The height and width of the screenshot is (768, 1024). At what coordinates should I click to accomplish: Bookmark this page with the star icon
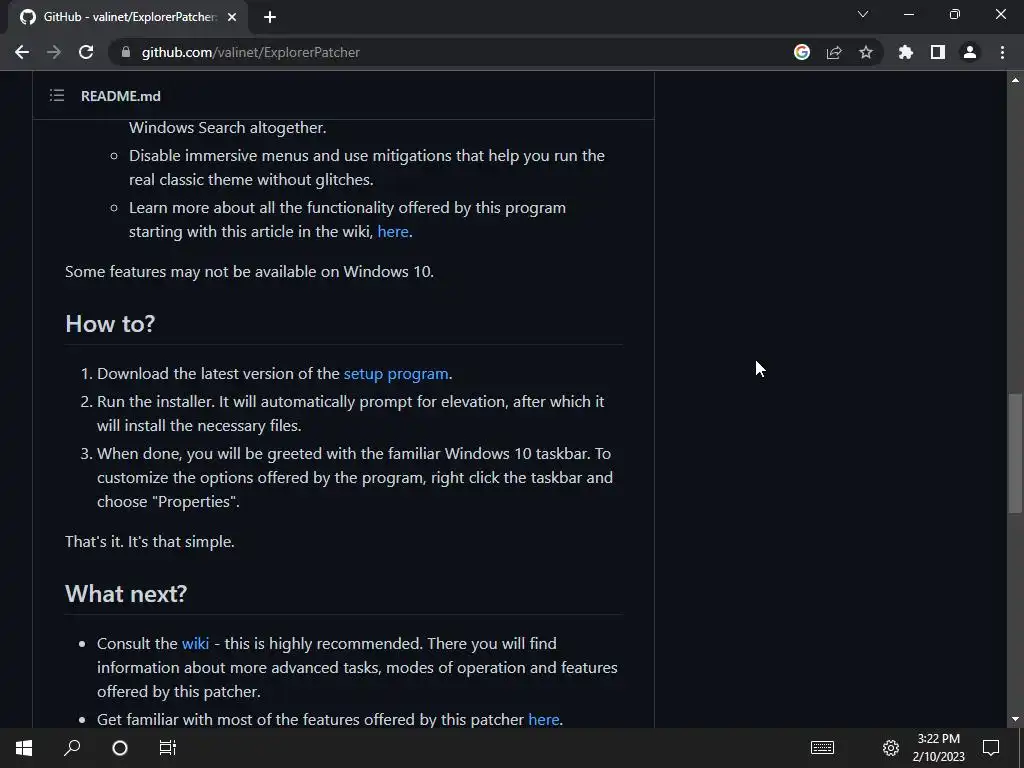coord(866,52)
